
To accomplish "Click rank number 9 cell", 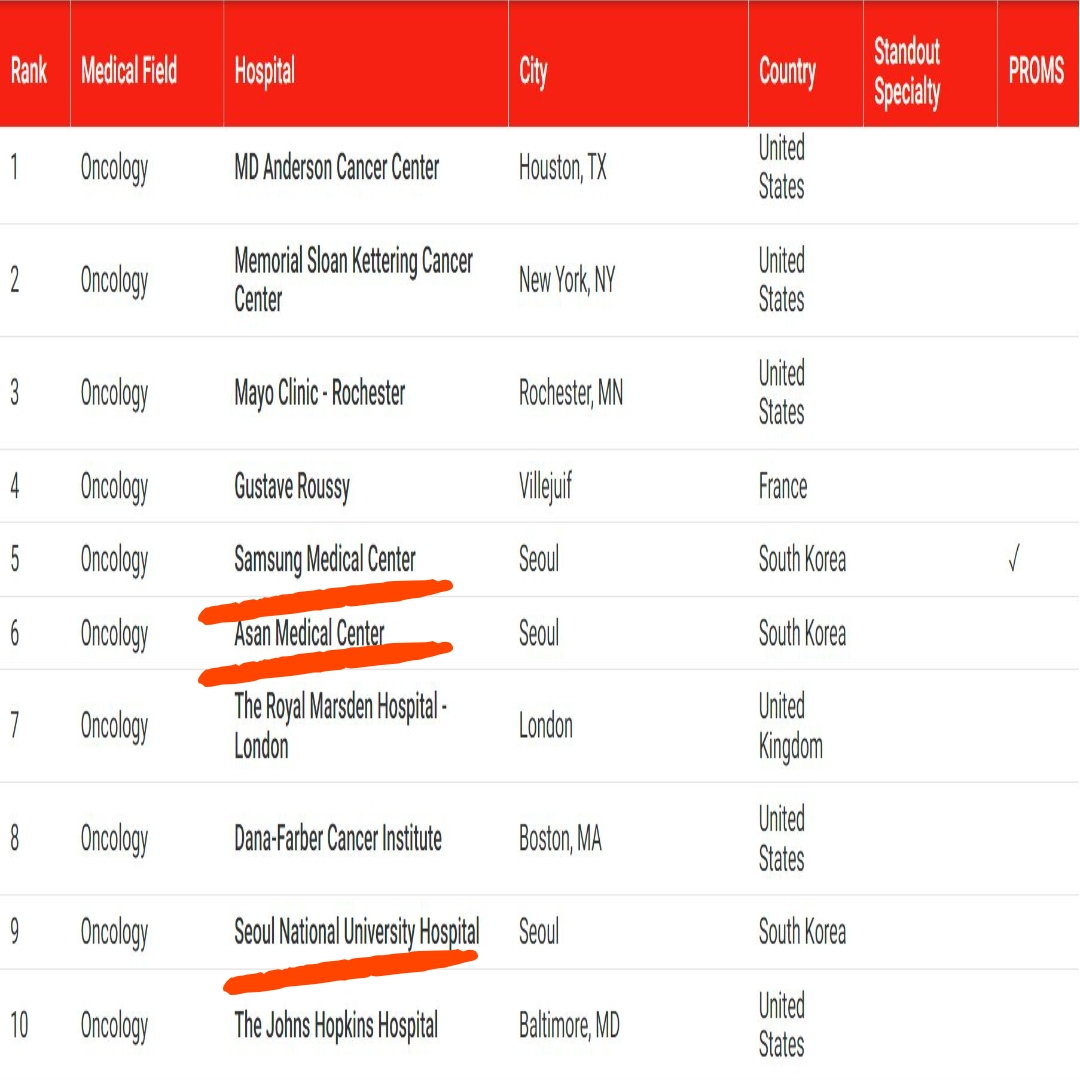I will tap(14, 933).
